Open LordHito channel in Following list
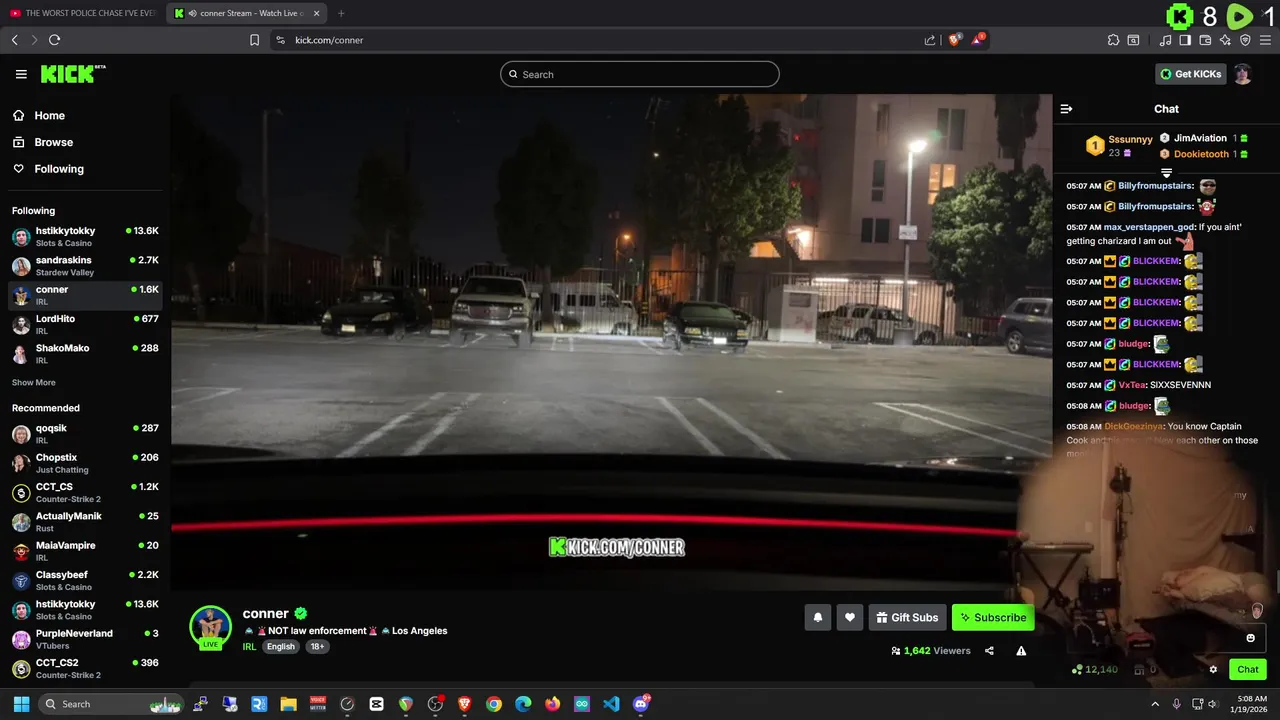The image size is (1280, 720). coord(85,324)
